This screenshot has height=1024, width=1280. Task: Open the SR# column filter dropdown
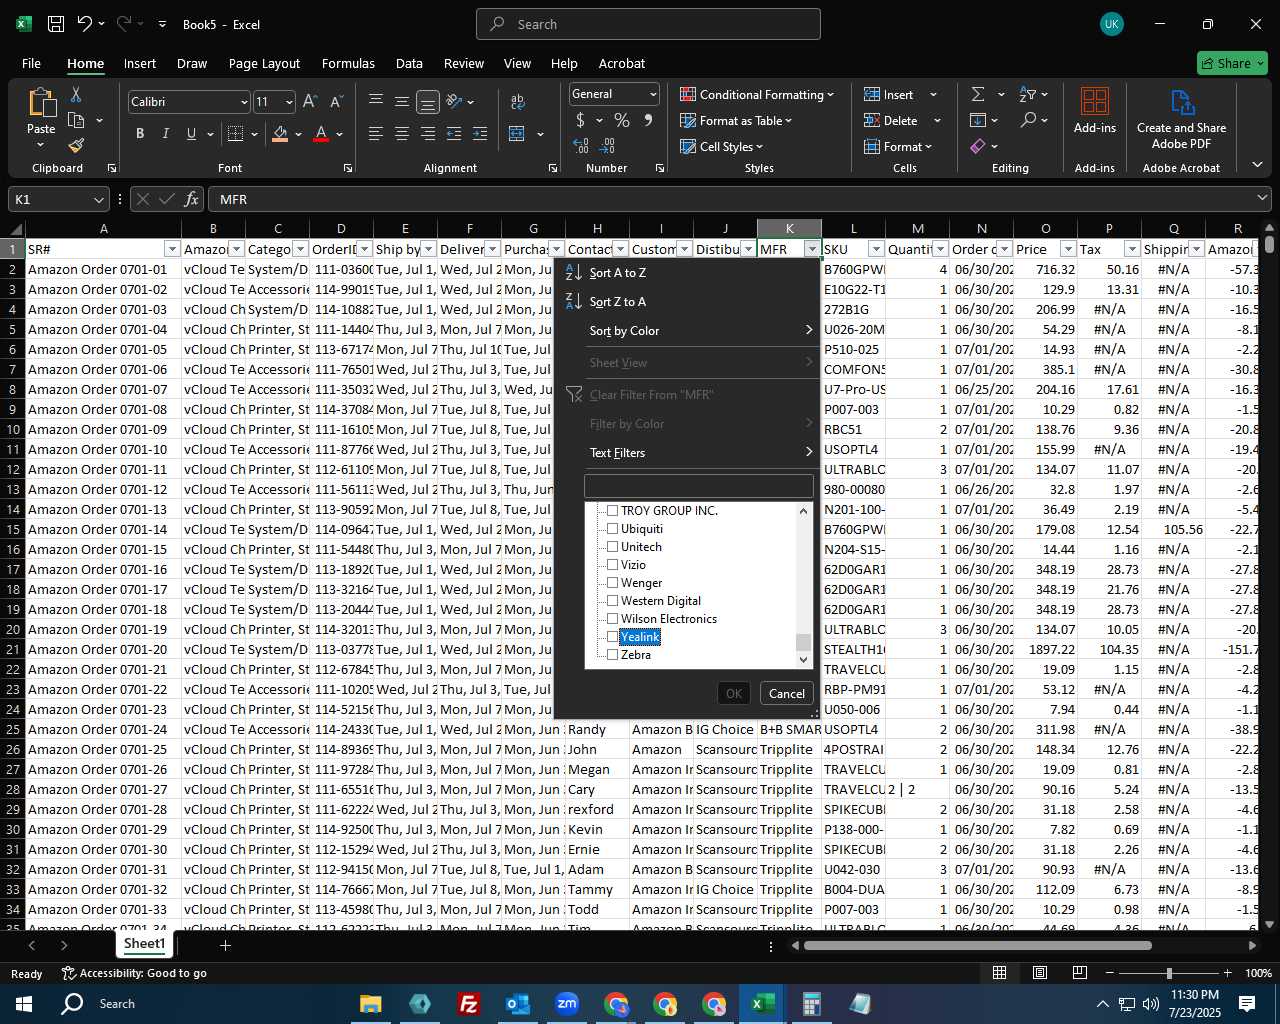172,249
